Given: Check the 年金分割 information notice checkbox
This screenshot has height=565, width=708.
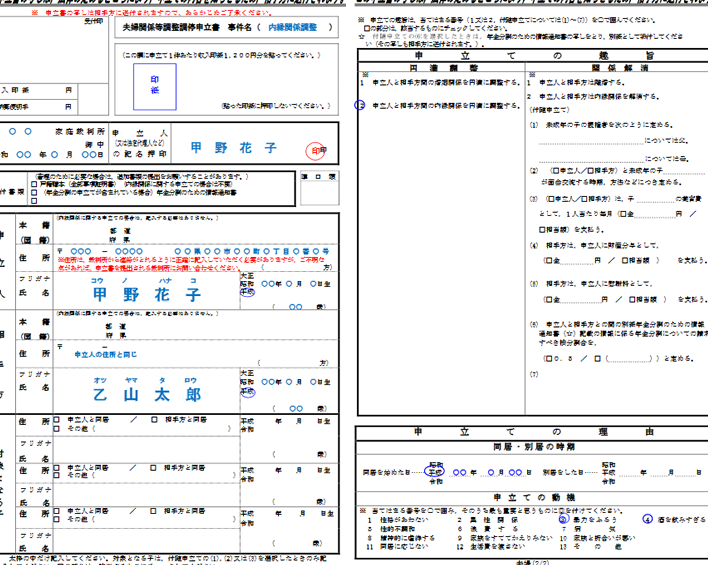Looking at the screenshot, I should point(34,192).
